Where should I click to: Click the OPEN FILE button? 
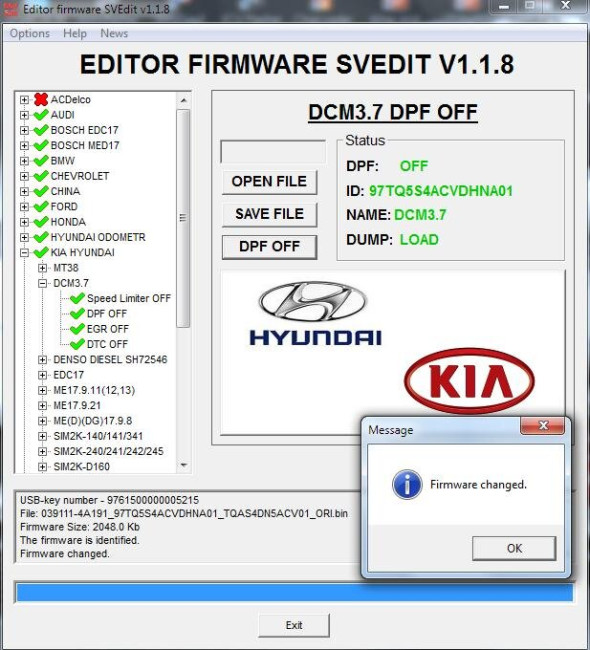click(270, 182)
